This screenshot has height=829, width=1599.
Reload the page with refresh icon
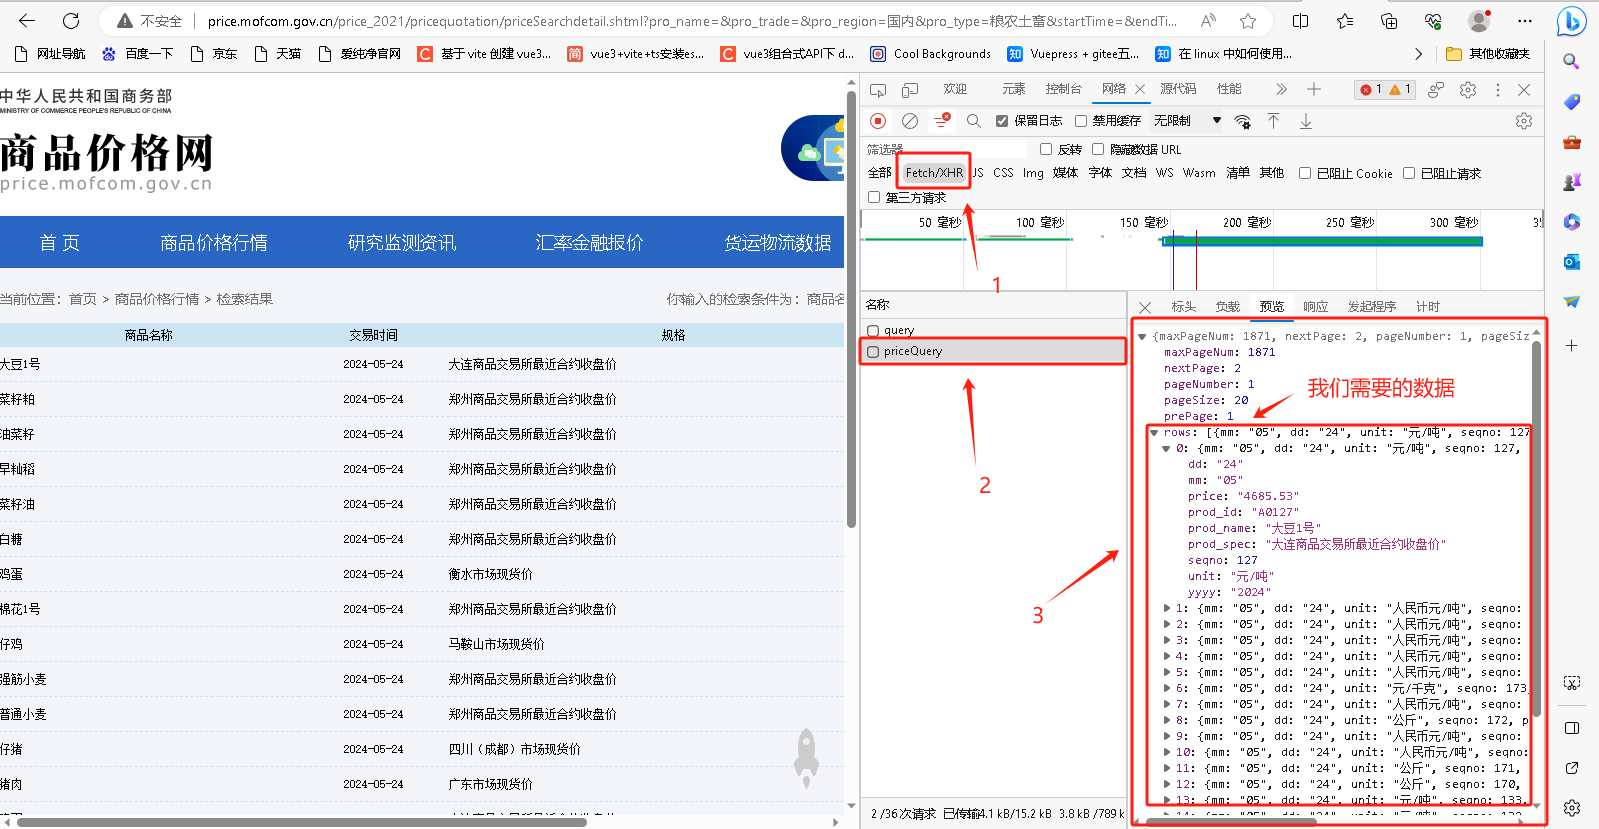[x=71, y=20]
